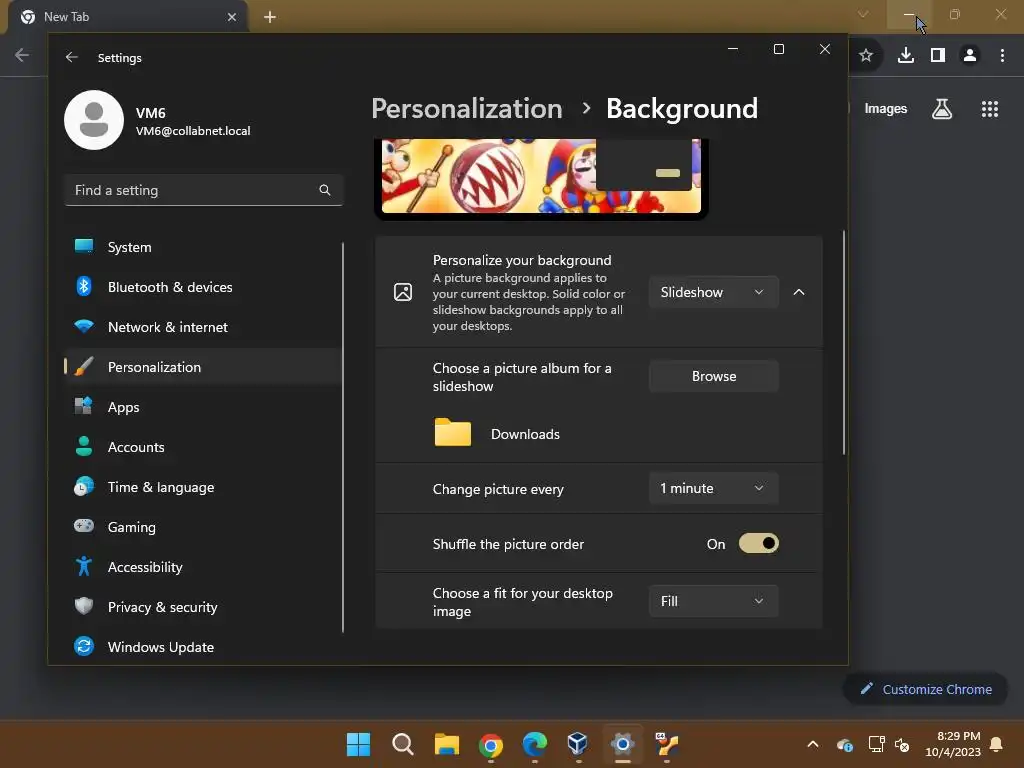This screenshot has width=1024, height=768.
Task: Open the Windows Update category
Action: (x=203, y=647)
